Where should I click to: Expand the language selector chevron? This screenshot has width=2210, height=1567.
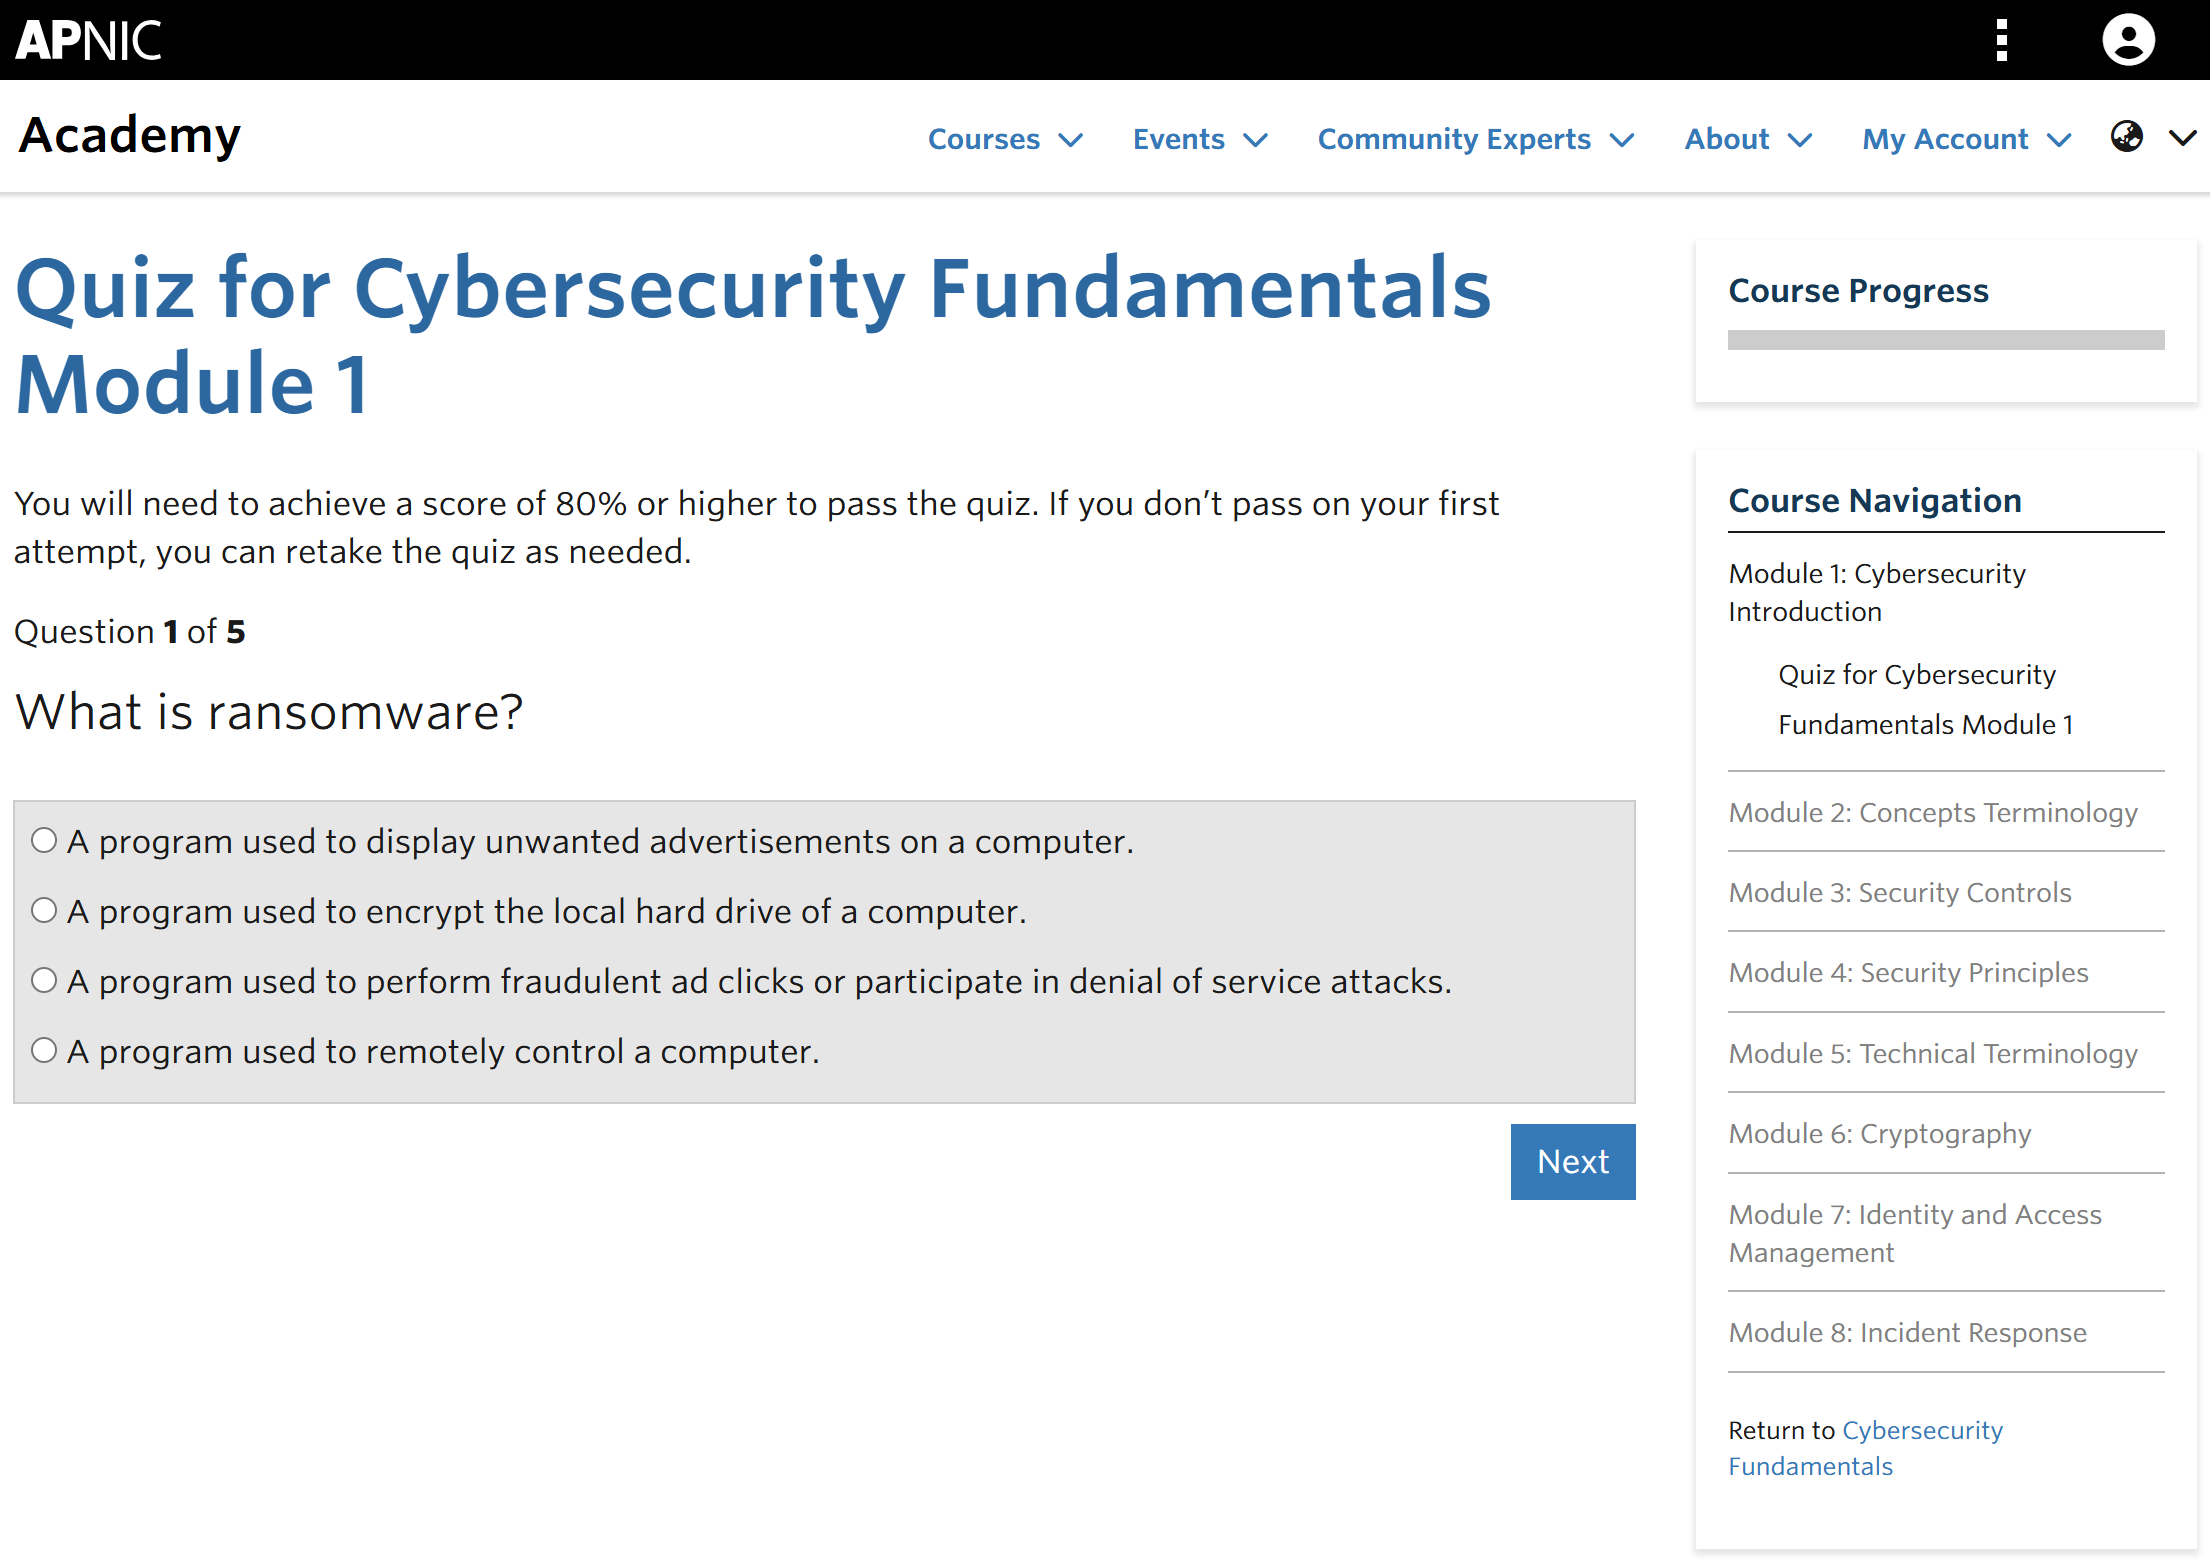(2182, 138)
